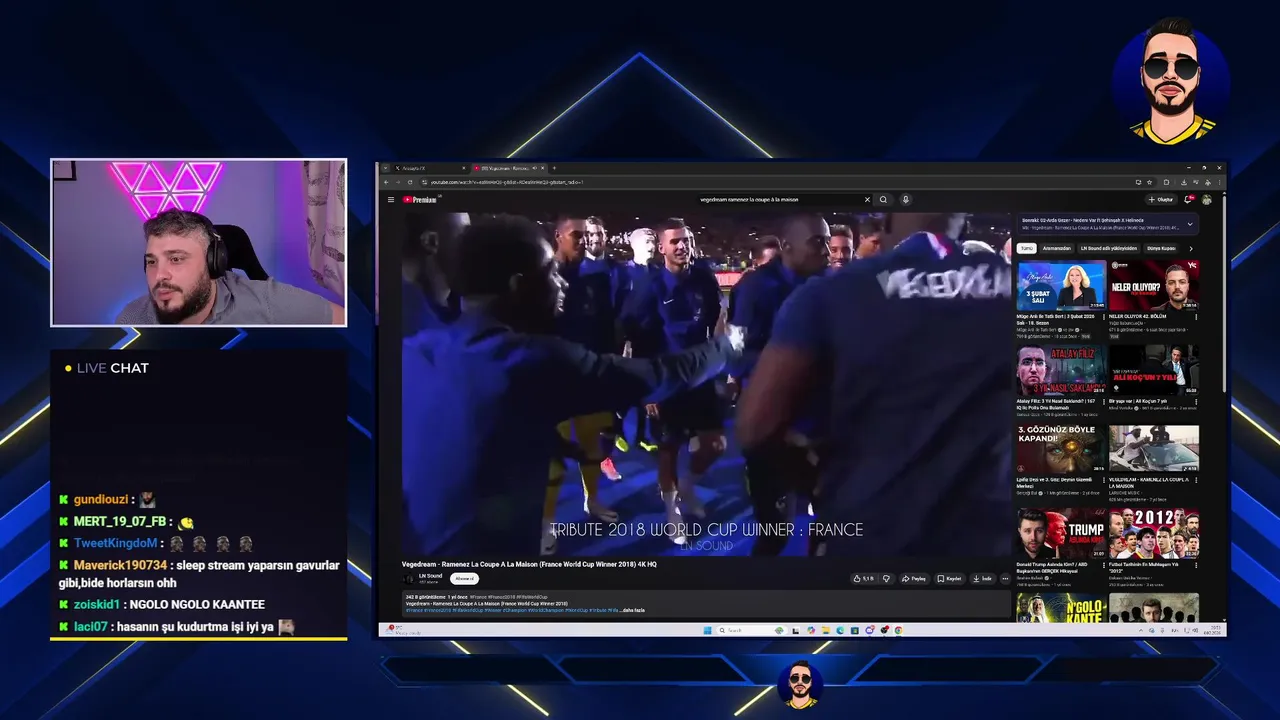Select the Dünya Kupası filter chip

pos(1160,248)
